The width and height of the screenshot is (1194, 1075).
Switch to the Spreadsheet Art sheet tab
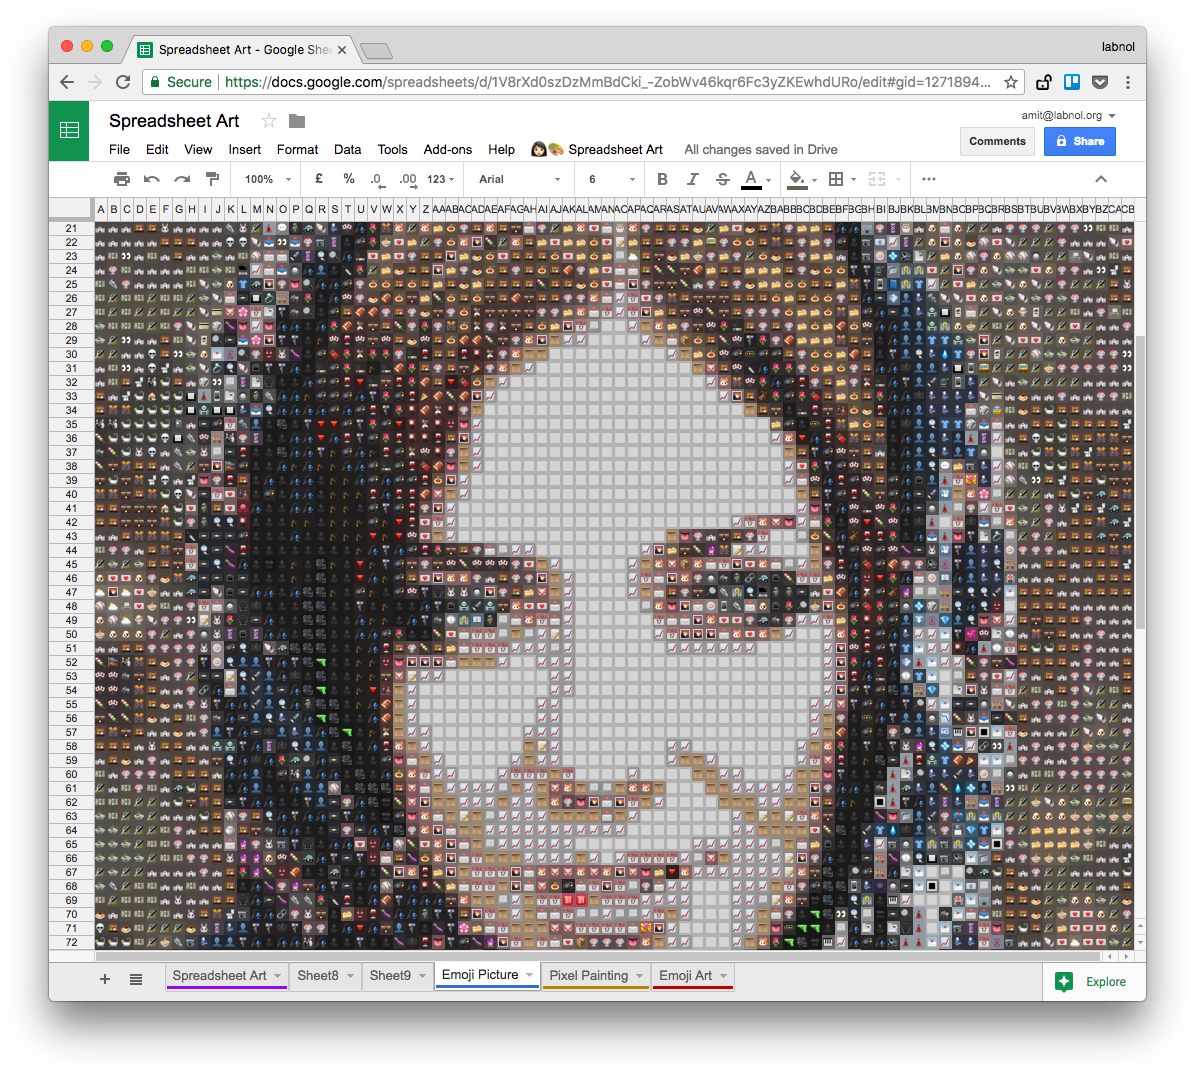point(219,976)
